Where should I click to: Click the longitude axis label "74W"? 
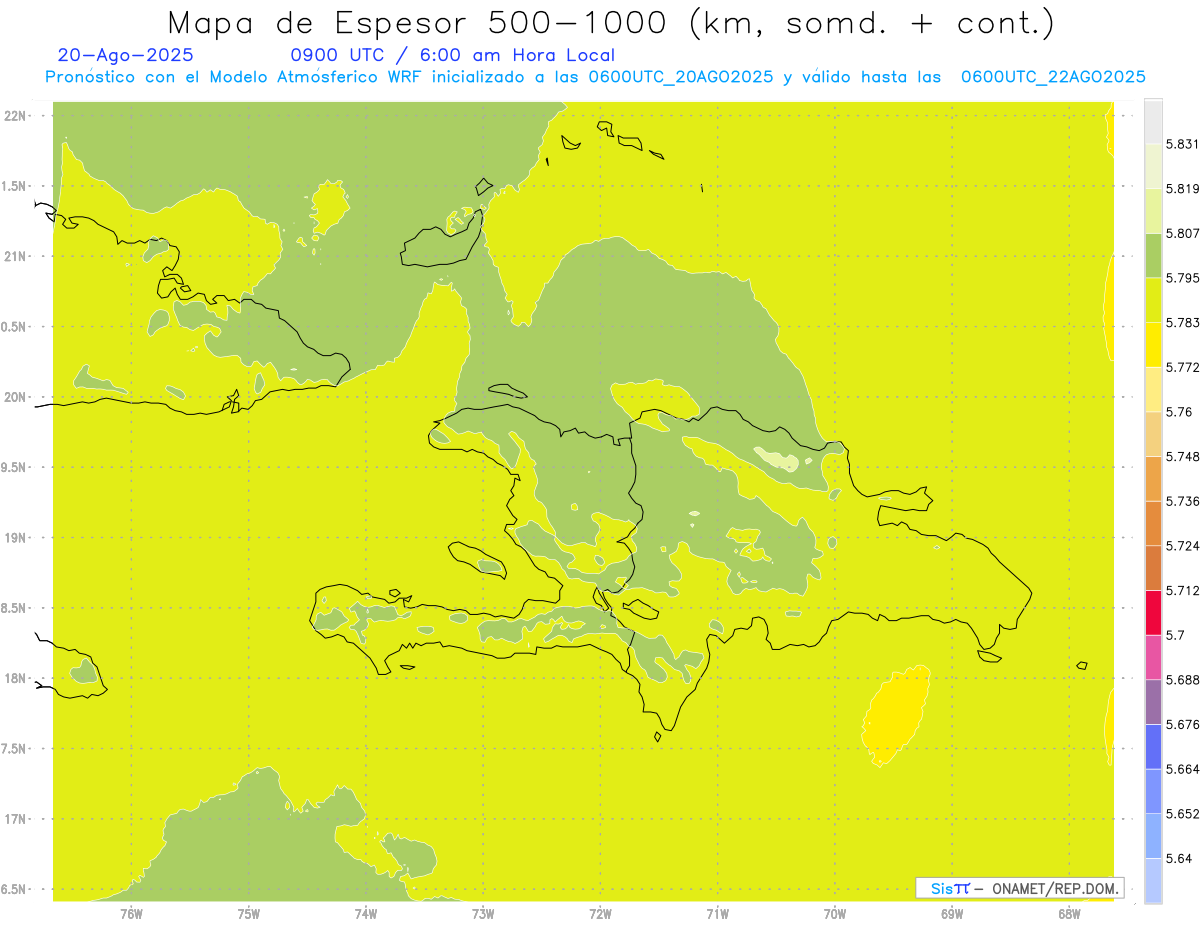pyautogui.click(x=365, y=914)
